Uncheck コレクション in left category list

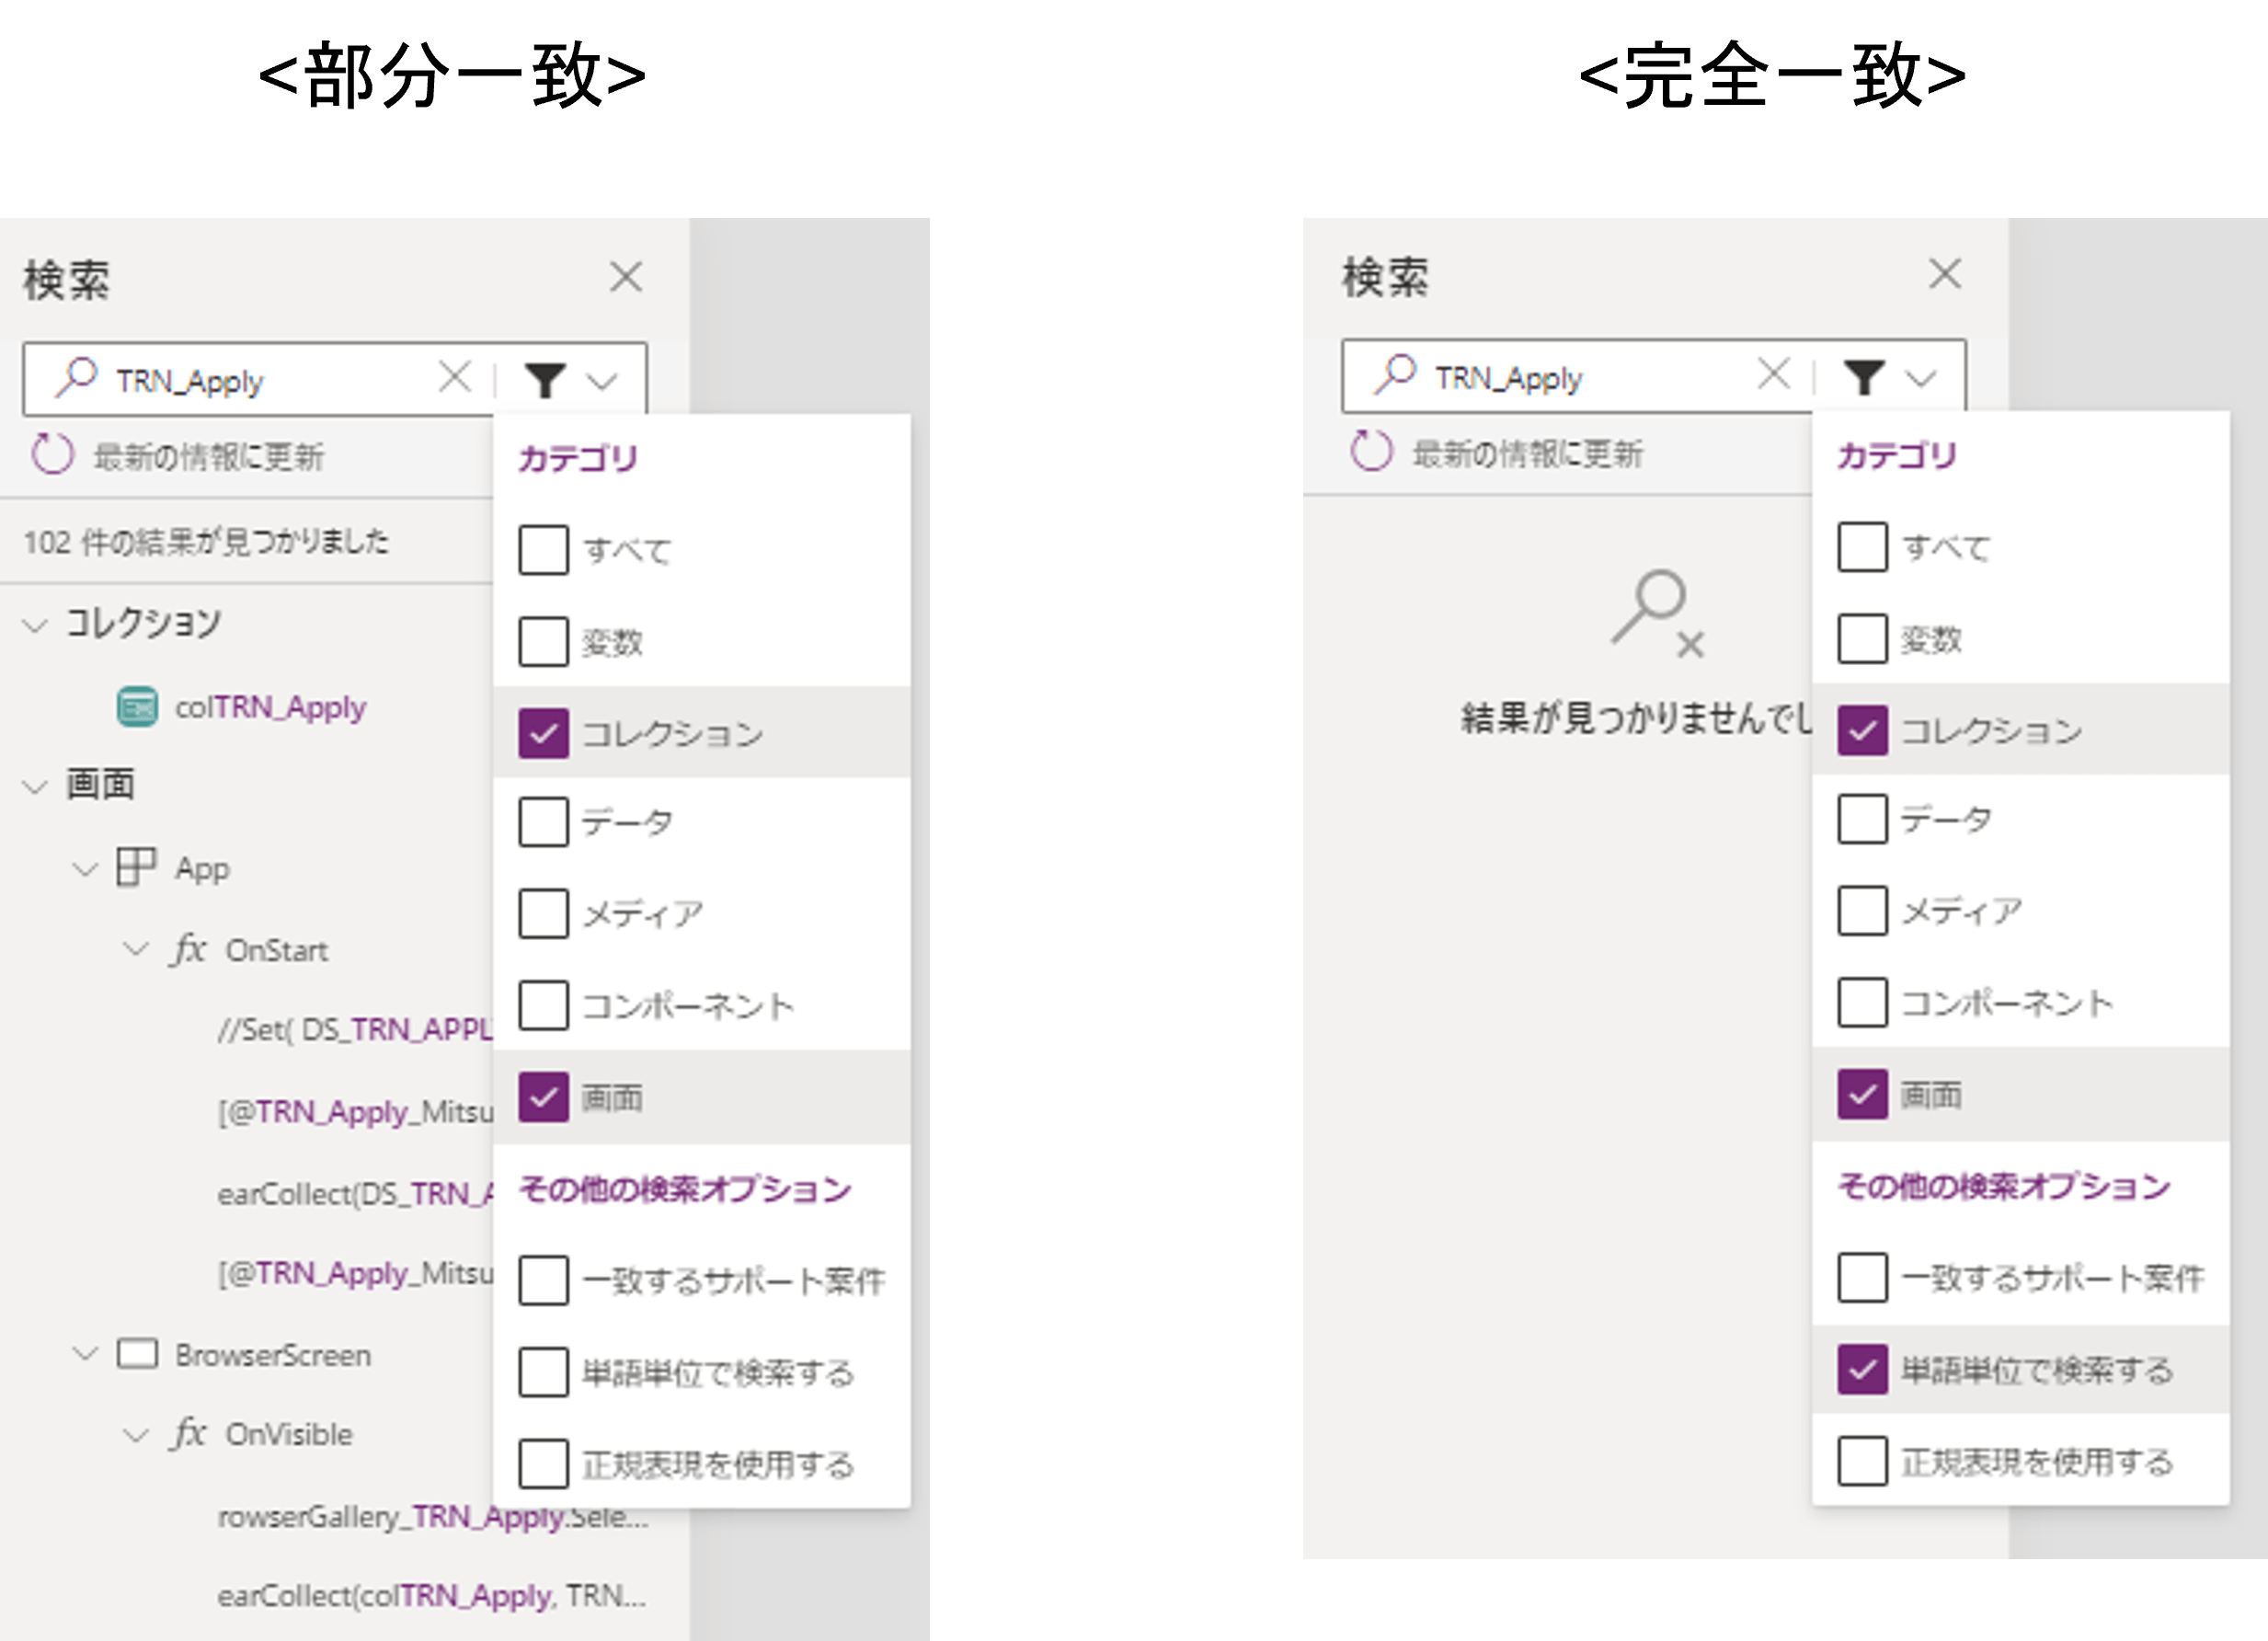pyautogui.click(x=544, y=733)
